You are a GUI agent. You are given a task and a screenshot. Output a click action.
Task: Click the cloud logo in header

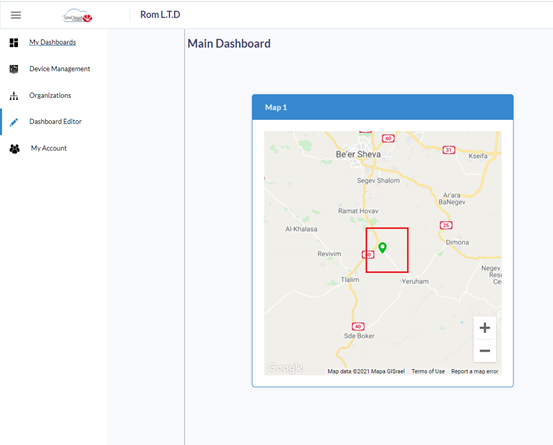(x=77, y=16)
